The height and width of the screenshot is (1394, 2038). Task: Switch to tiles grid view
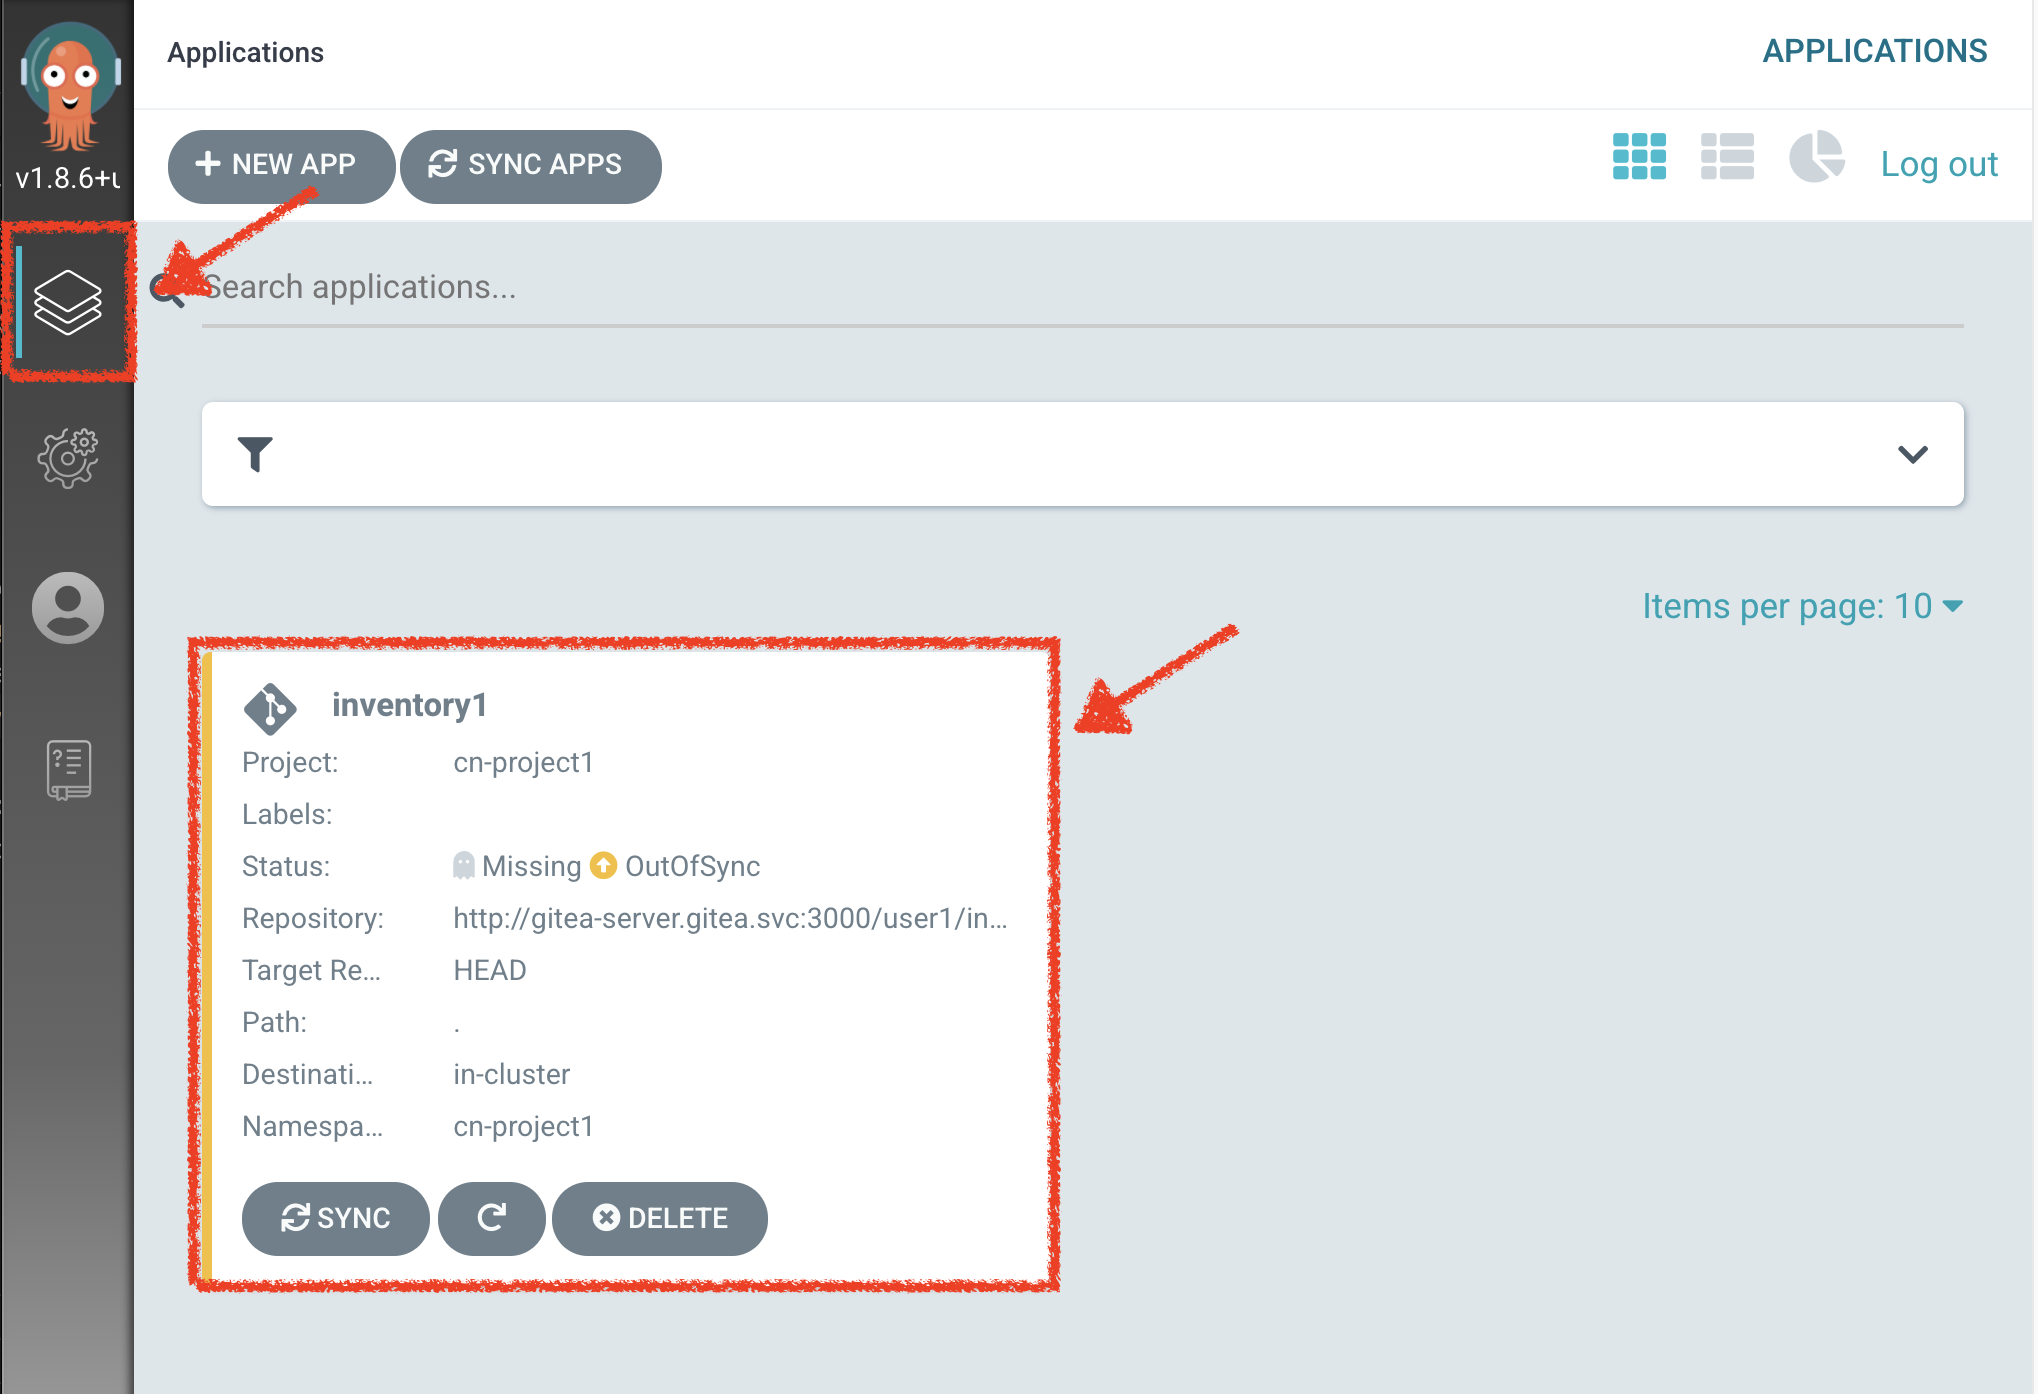[1639, 156]
